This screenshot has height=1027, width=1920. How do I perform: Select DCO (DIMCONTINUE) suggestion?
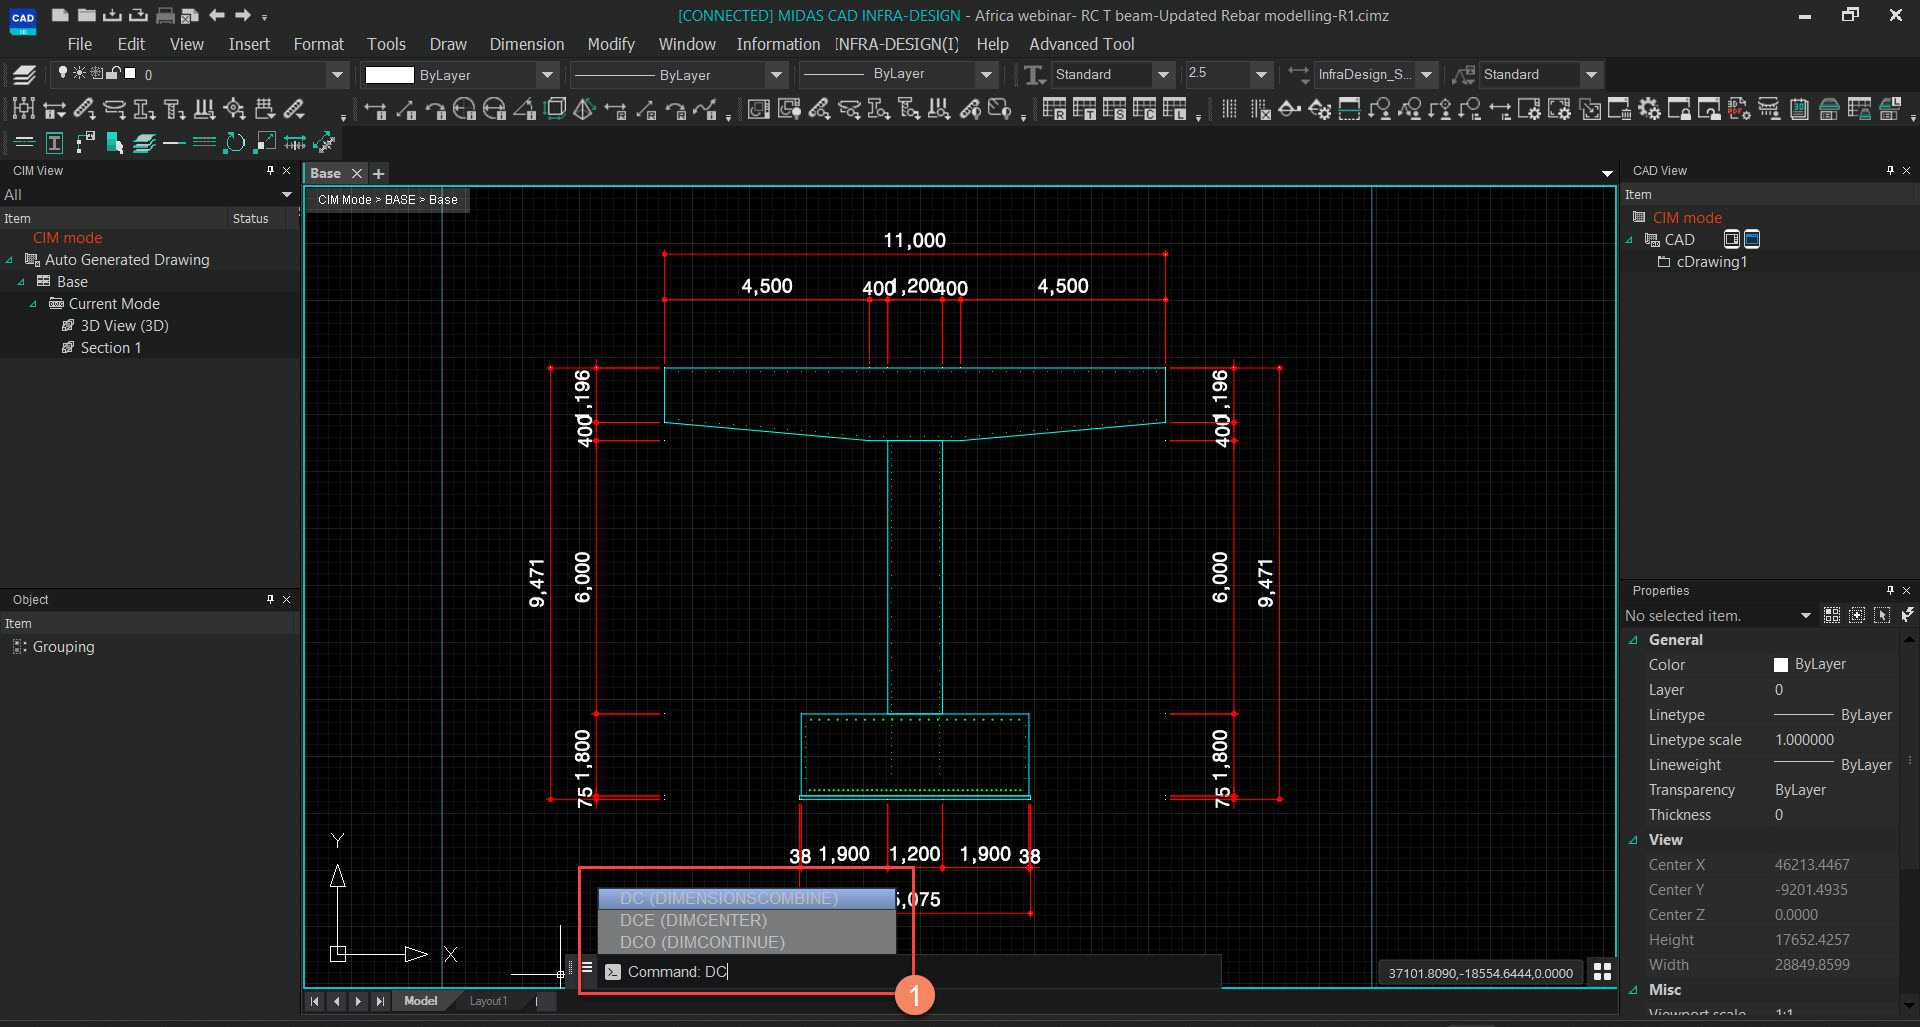click(747, 942)
